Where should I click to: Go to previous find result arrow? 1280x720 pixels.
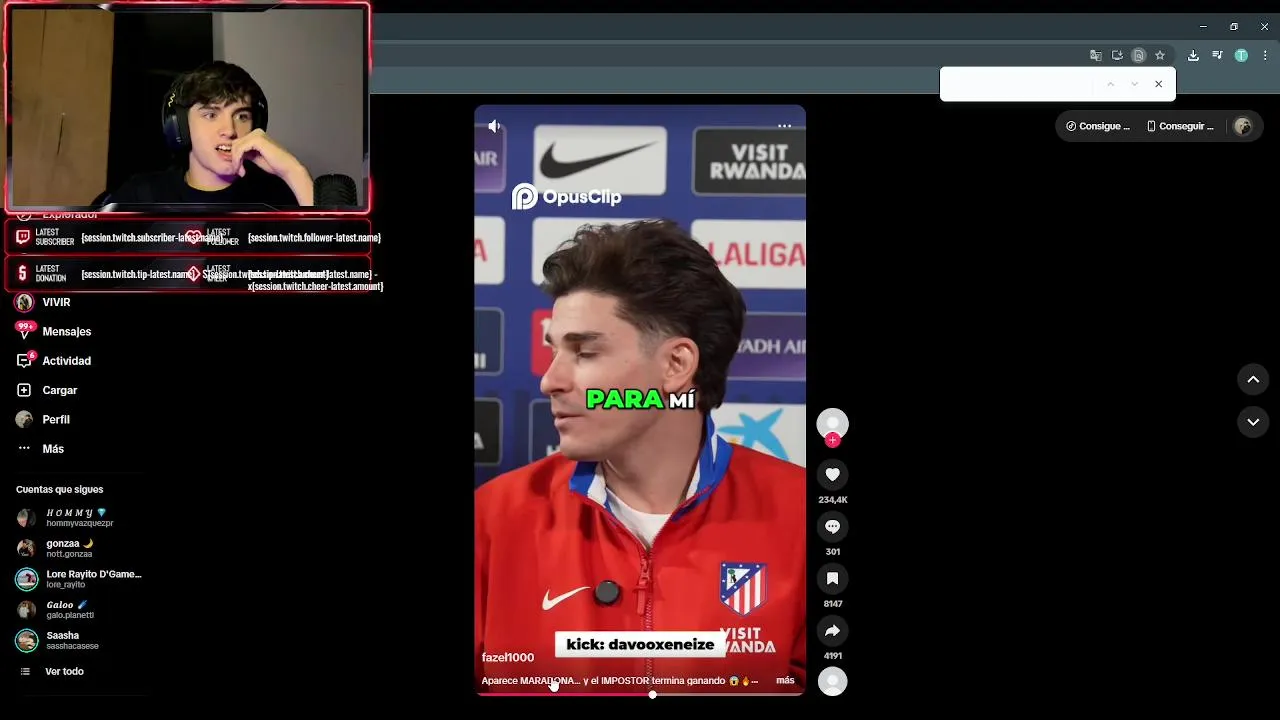(x=1110, y=84)
